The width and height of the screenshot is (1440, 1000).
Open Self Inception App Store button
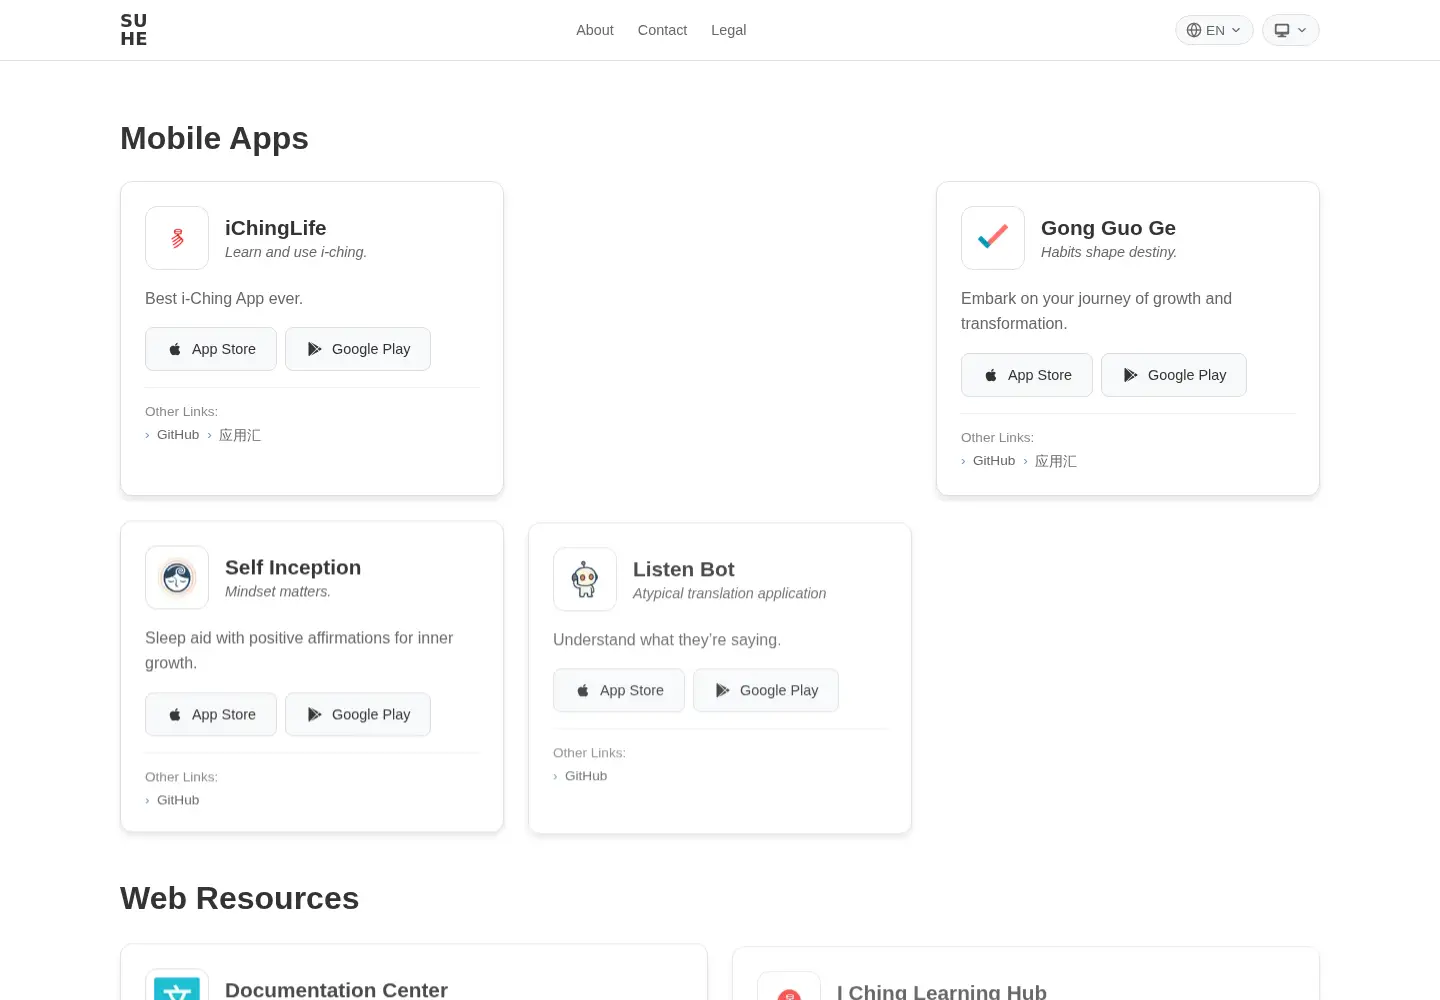(211, 714)
